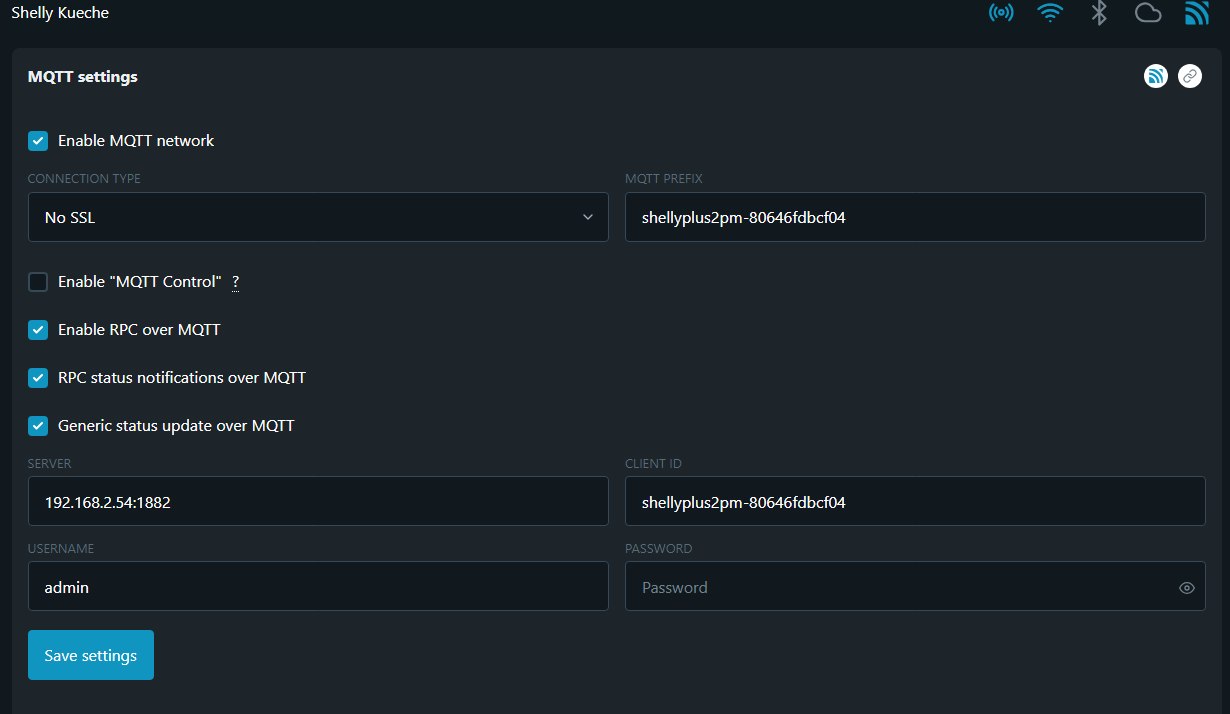Image resolution: width=1230 pixels, height=714 pixels.
Task: Click the Bluetooth status icon
Action: pyautogui.click(x=1099, y=13)
